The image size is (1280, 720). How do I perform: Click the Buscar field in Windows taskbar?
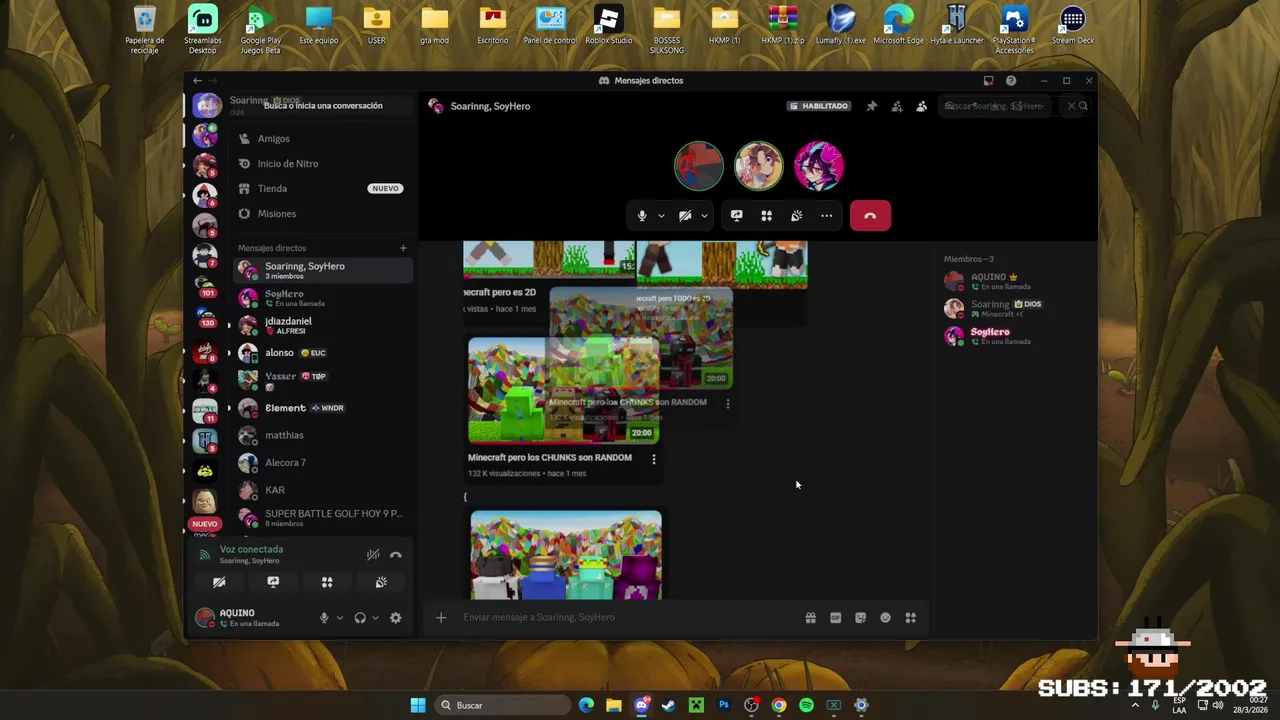(x=504, y=705)
